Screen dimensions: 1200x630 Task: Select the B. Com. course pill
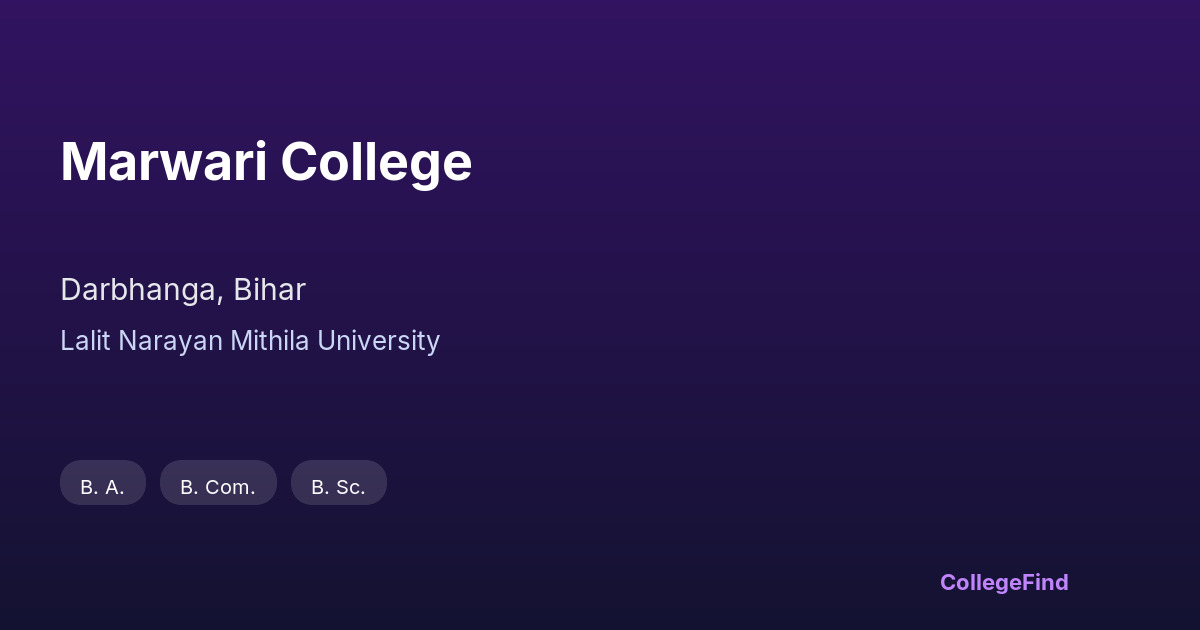[218, 483]
